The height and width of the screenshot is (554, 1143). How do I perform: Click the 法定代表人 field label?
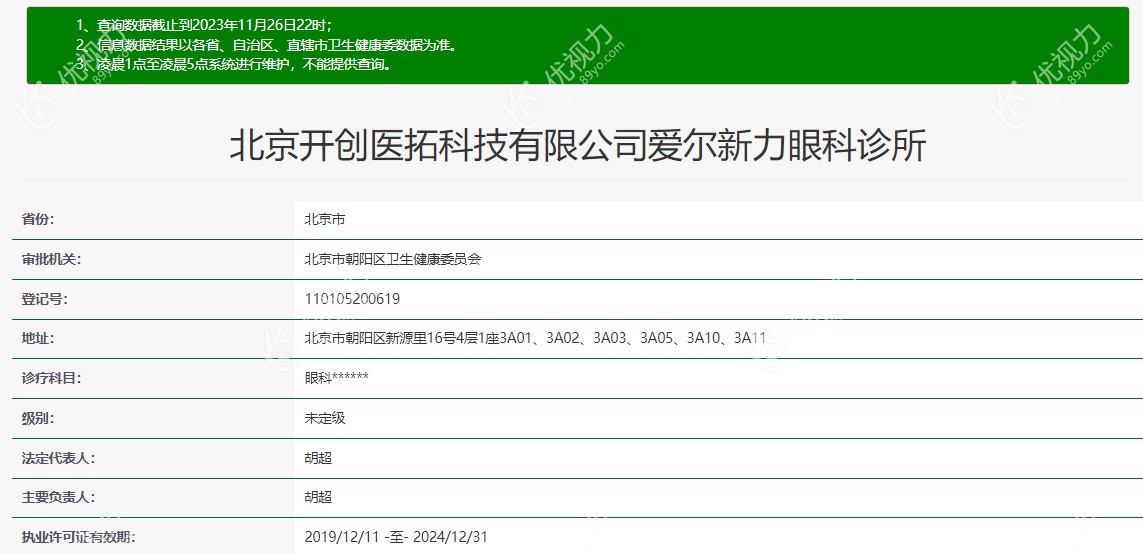click(58, 459)
